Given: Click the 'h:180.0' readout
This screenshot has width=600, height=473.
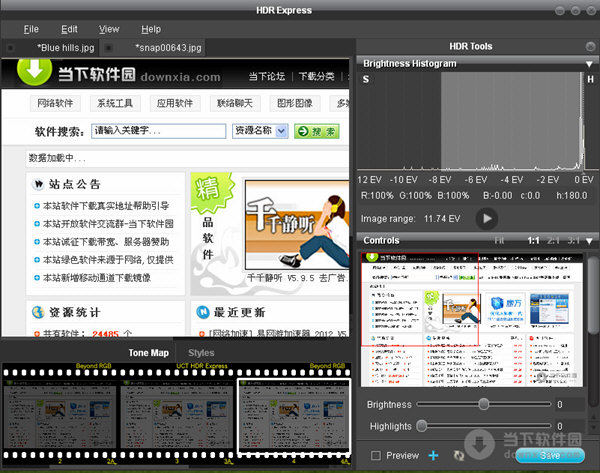Looking at the screenshot, I should 572,196.
